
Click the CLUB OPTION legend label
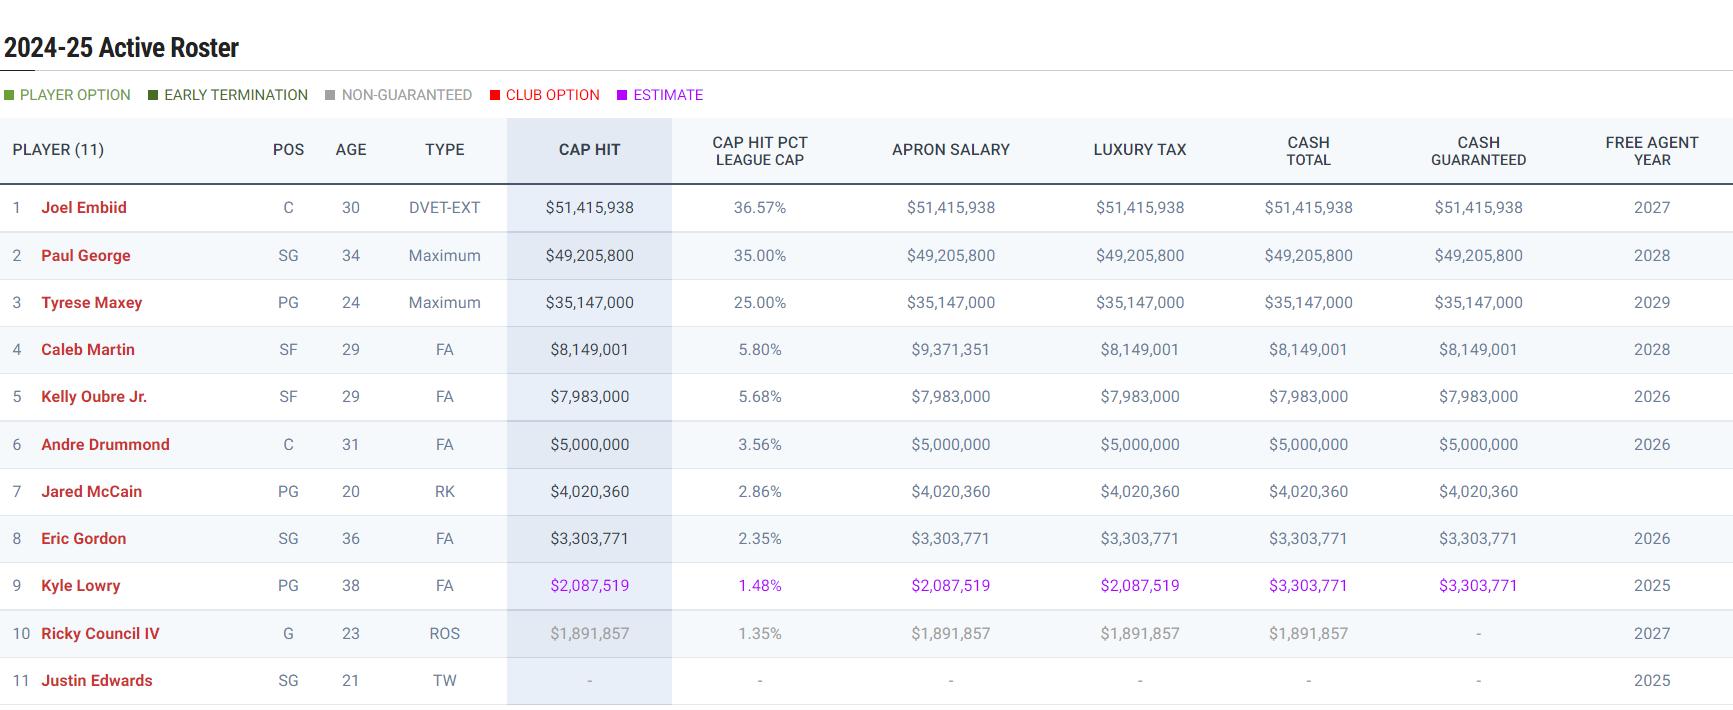pyautogui.click(x=553, y=95)
